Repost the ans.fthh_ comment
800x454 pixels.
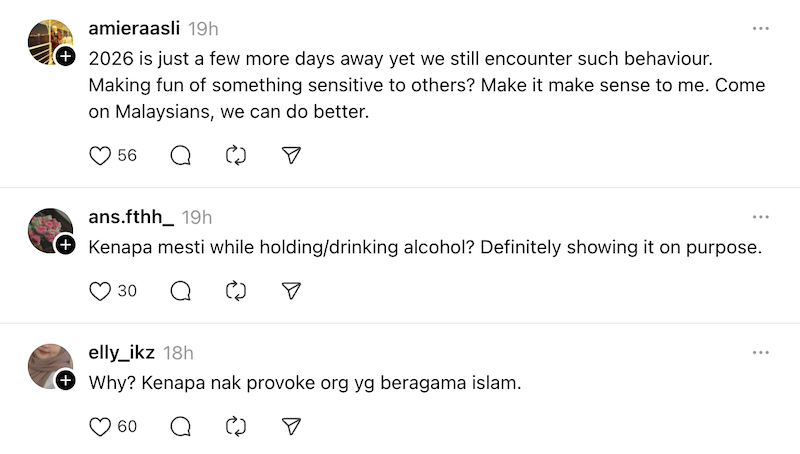(x=236, y=291)
